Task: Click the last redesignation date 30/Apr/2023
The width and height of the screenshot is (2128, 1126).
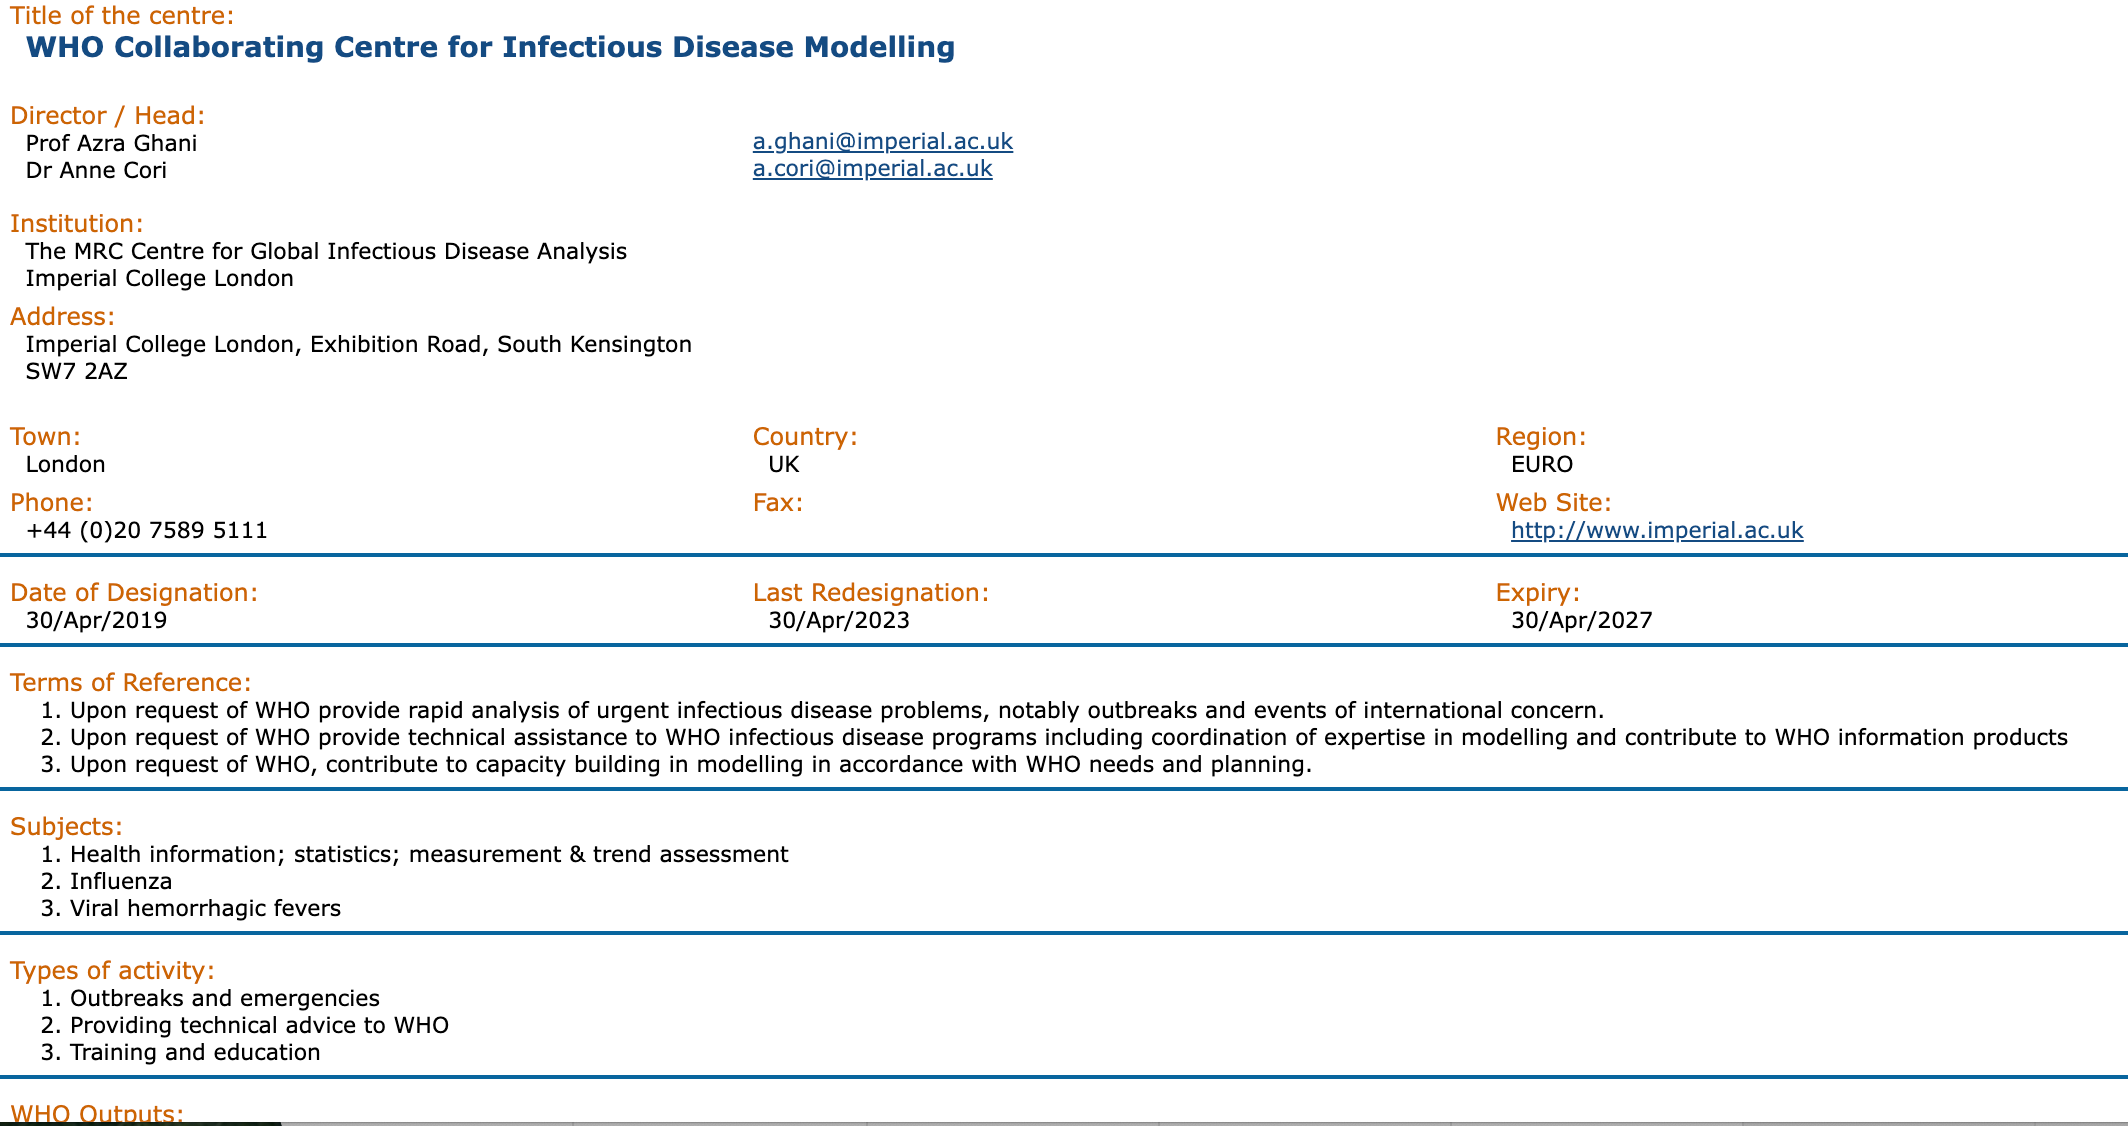Action: tap(838, 621)
